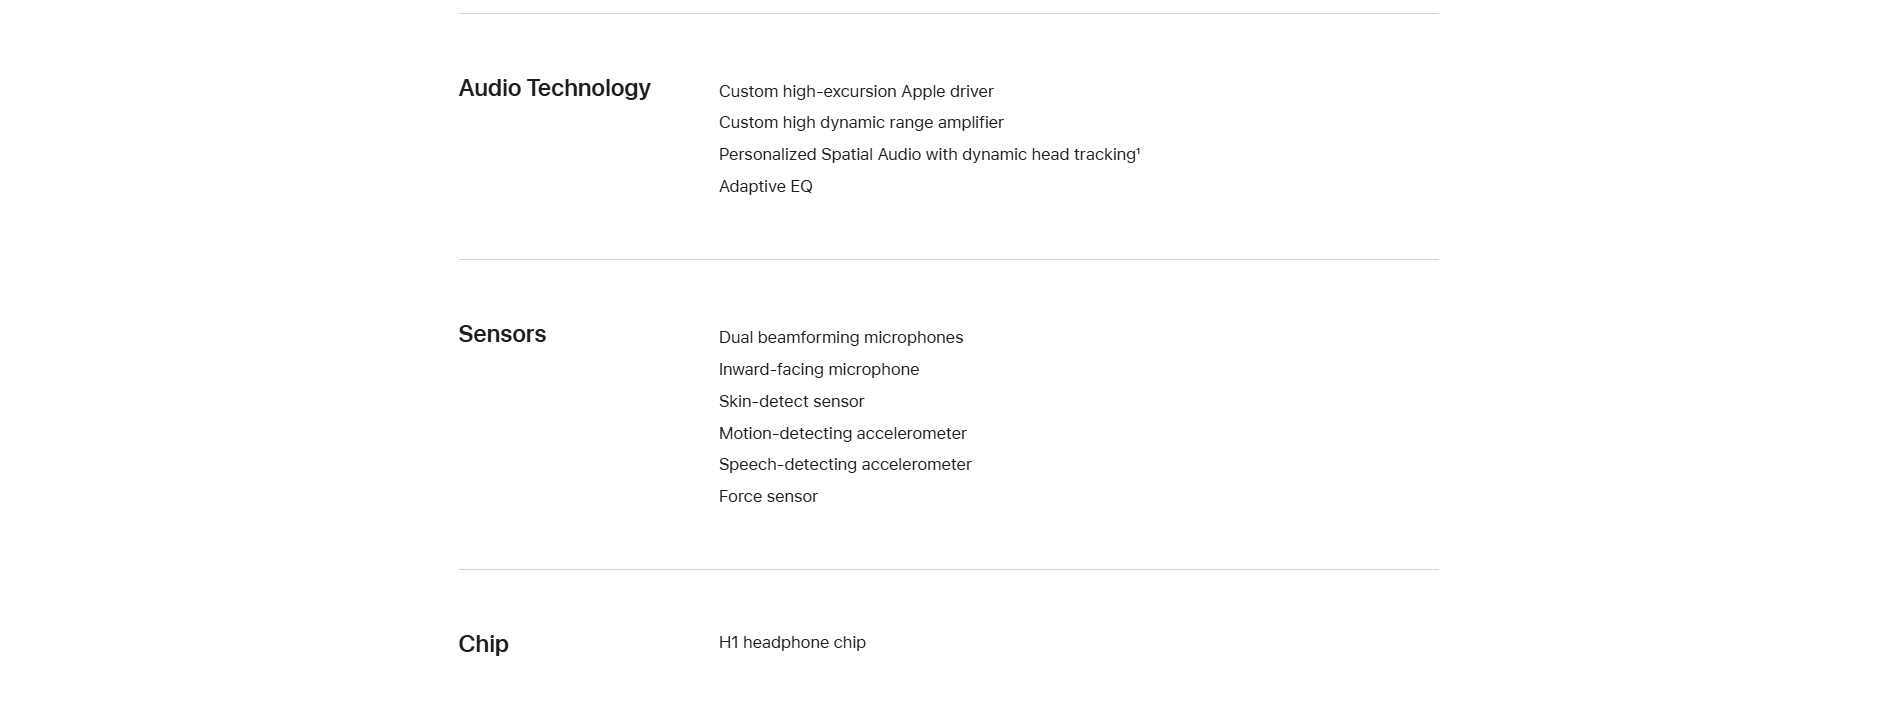Click Force sensor entry
1897x701 pixels.
pyautogui.click(x=768, y=496)
